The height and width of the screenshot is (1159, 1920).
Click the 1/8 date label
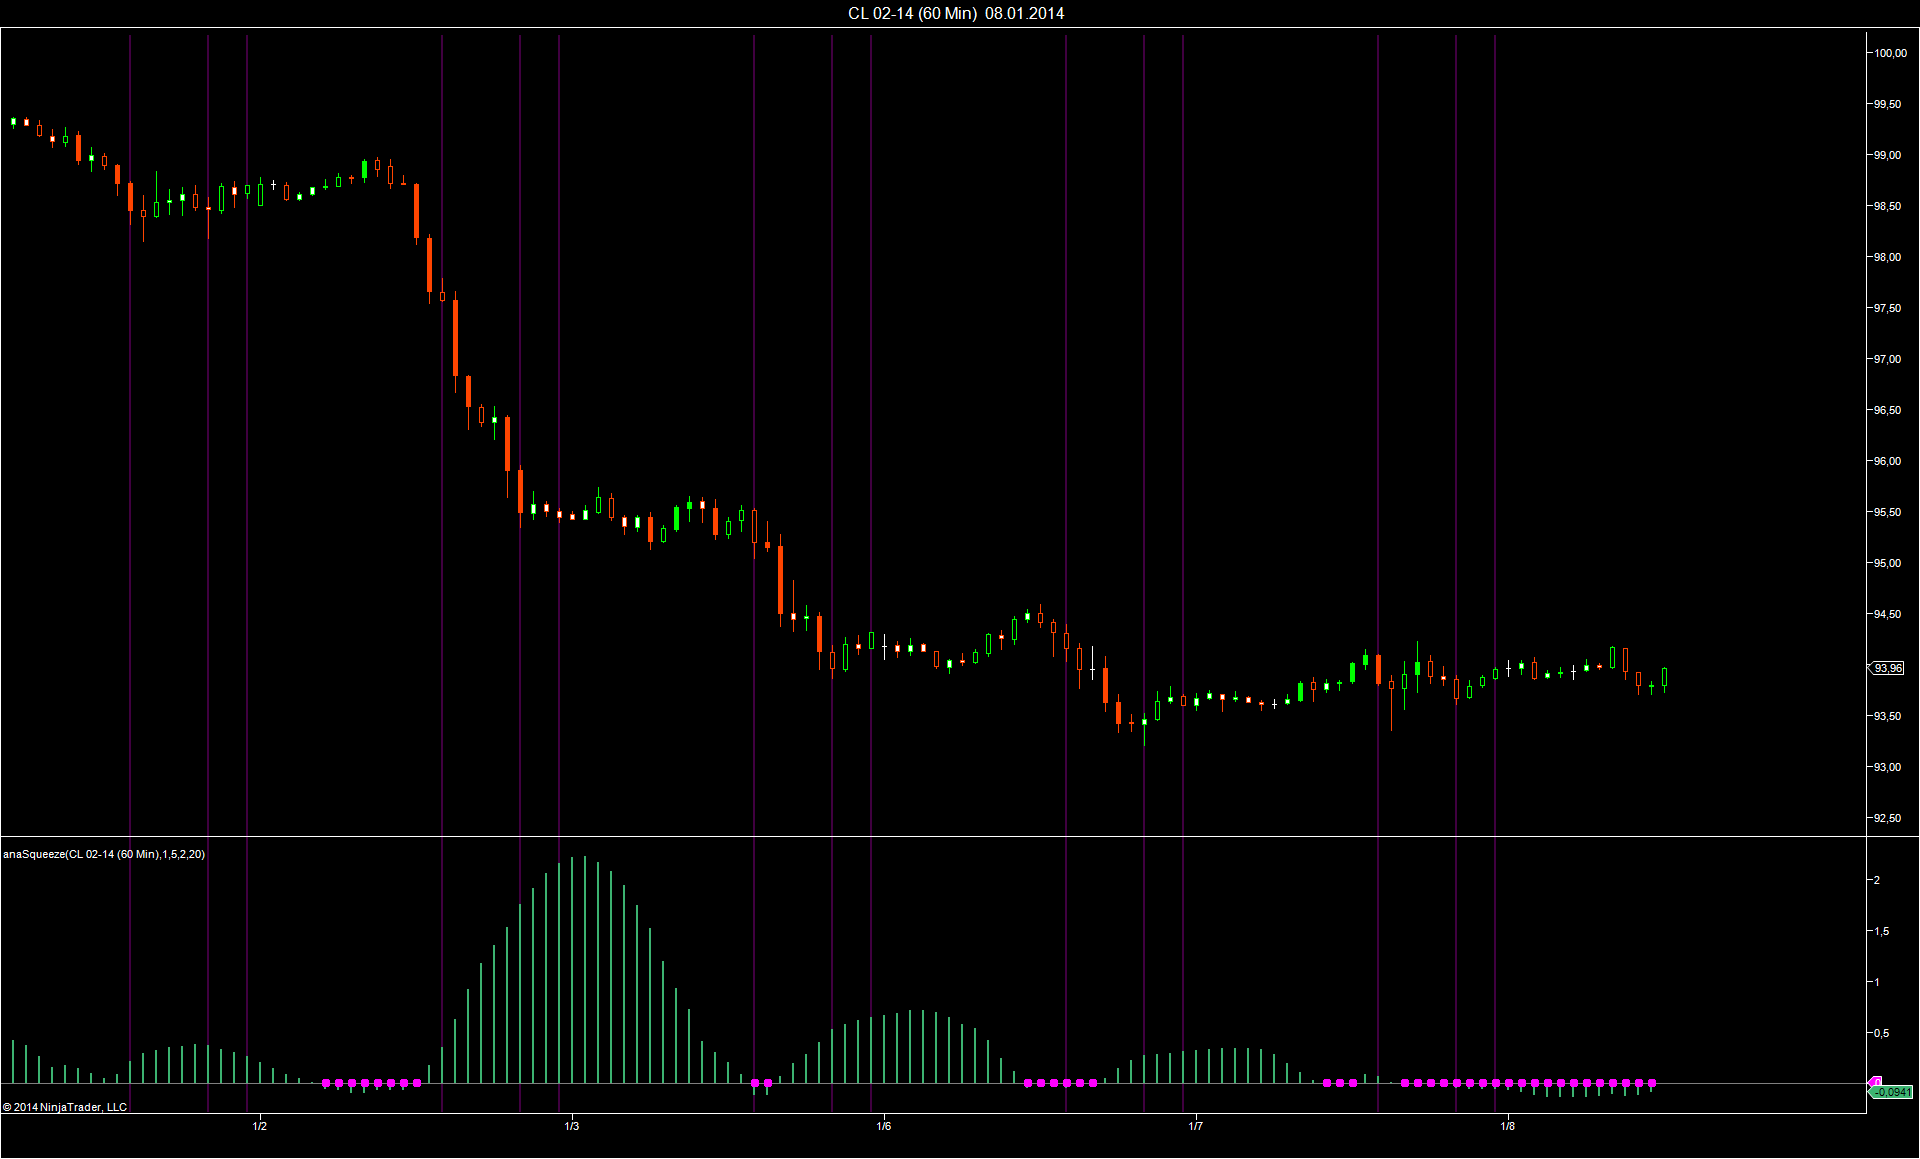tap(1507, 1126)
